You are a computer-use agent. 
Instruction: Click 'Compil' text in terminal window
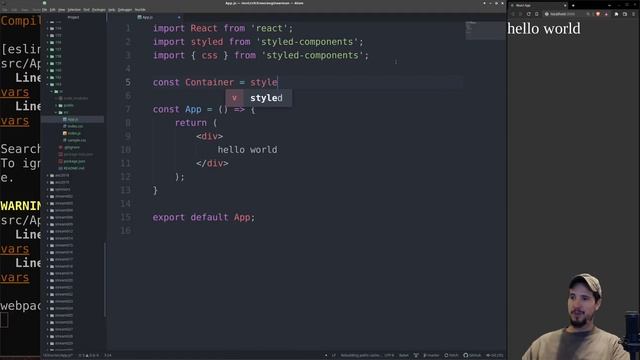[x=20, y=21]
